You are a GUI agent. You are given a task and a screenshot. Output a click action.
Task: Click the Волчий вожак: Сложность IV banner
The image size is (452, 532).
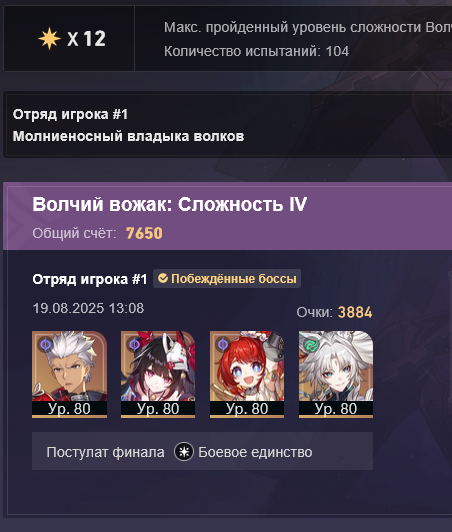pyautogui.click(x=227, y=216)
